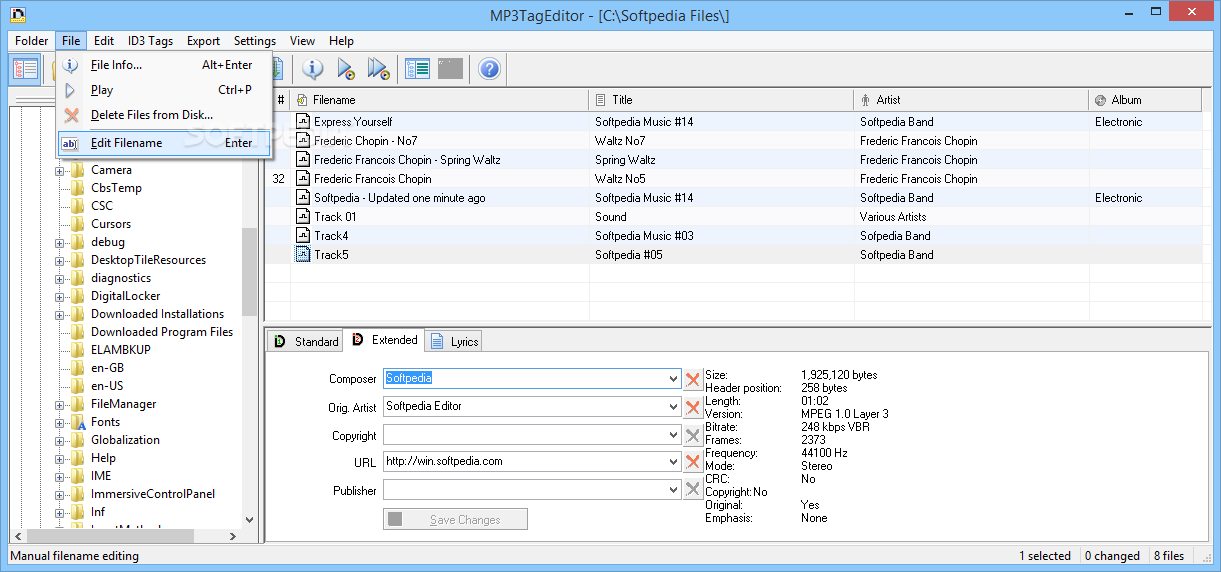Open the URL dropdown arrow
Screen dimensions: 1221x572
pyautogui.click(x=673, y=462)
